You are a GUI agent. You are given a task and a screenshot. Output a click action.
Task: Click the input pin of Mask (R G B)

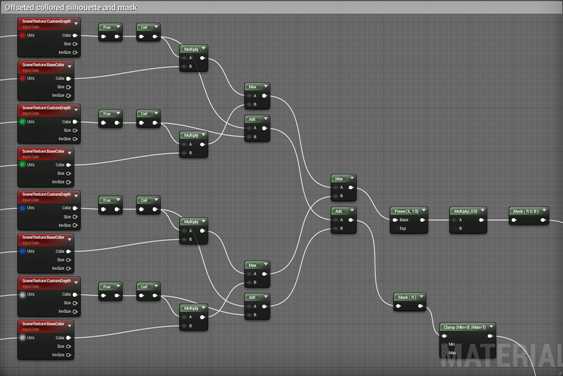point(514,220)
